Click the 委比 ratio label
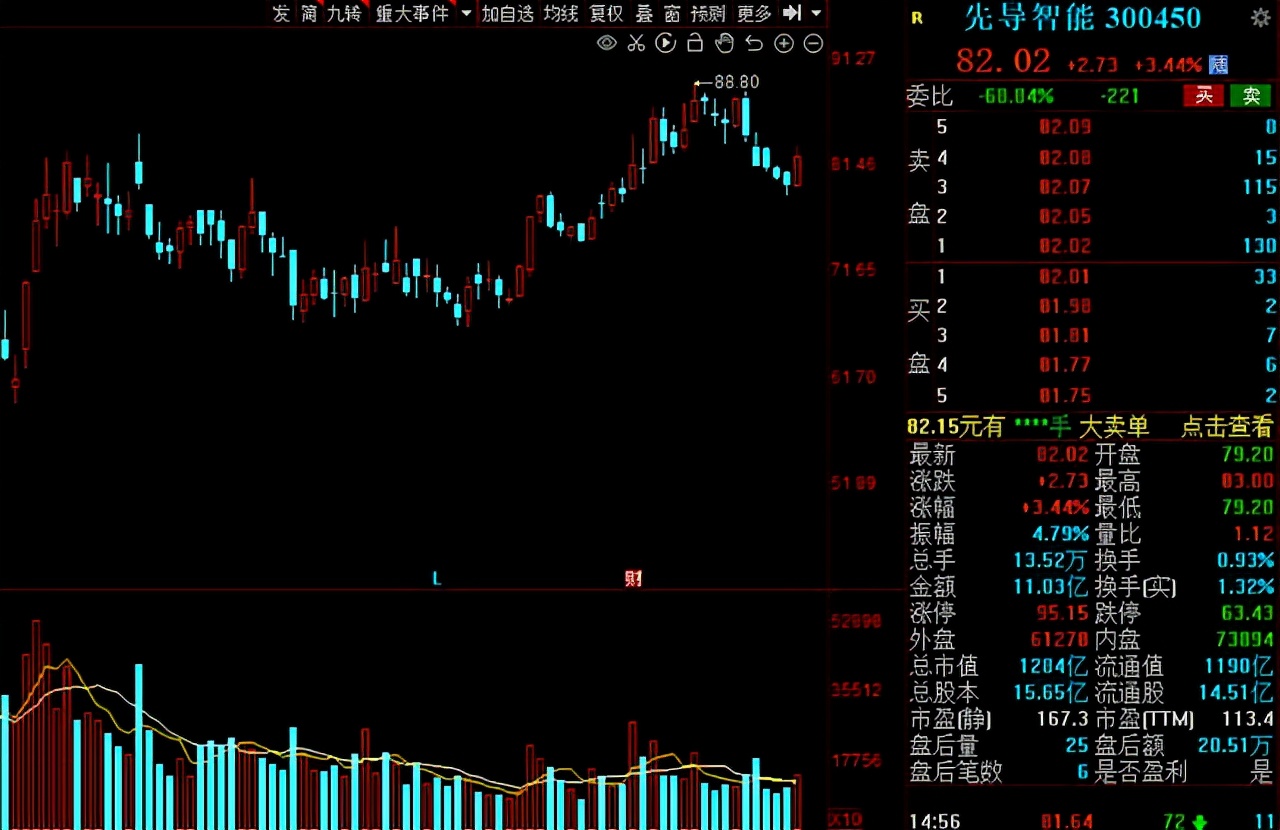This screenshot has width=1280, height=830. [x=930, y=96]
